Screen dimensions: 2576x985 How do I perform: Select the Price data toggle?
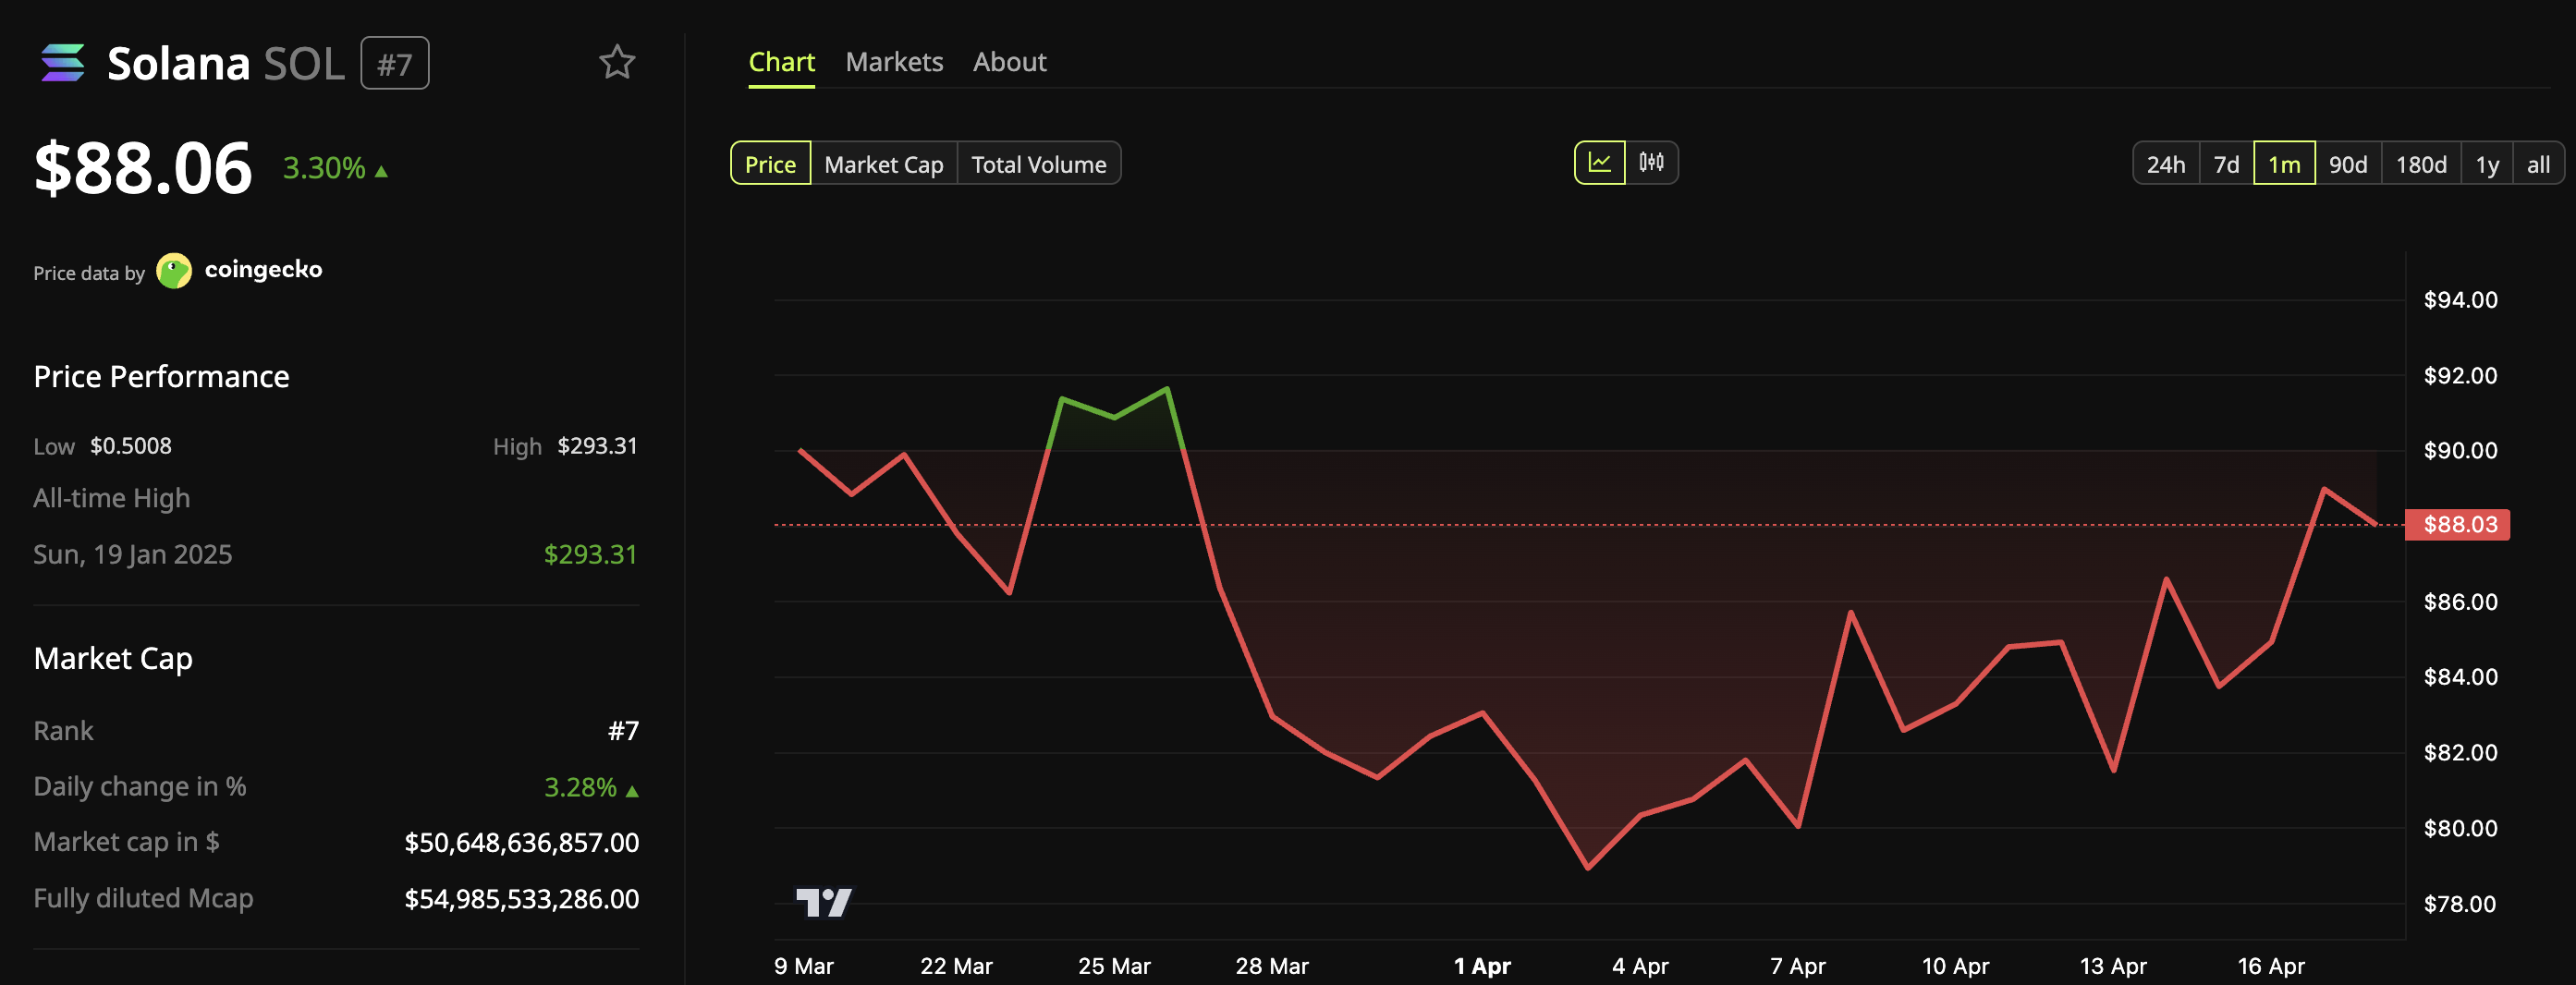pyautogui.click(x=771, y=164)
